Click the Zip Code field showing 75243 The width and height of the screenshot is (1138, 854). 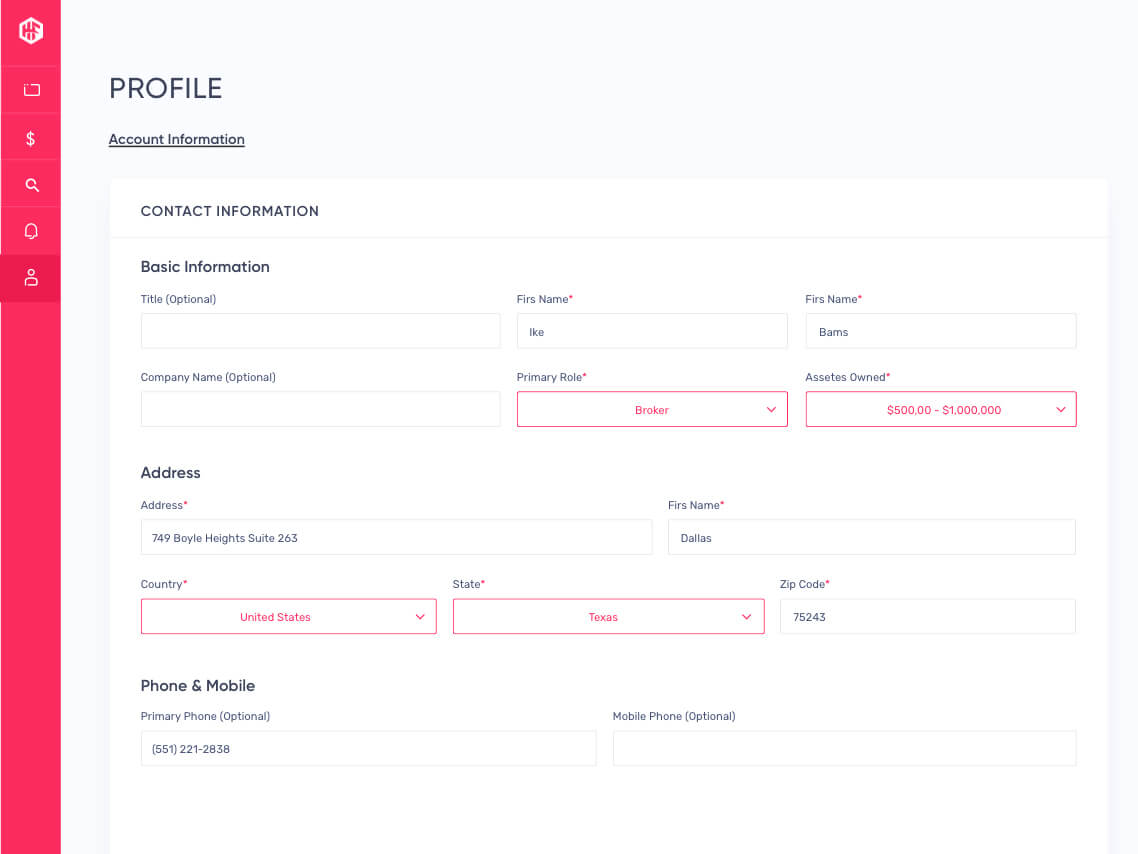tap(926, 616)
